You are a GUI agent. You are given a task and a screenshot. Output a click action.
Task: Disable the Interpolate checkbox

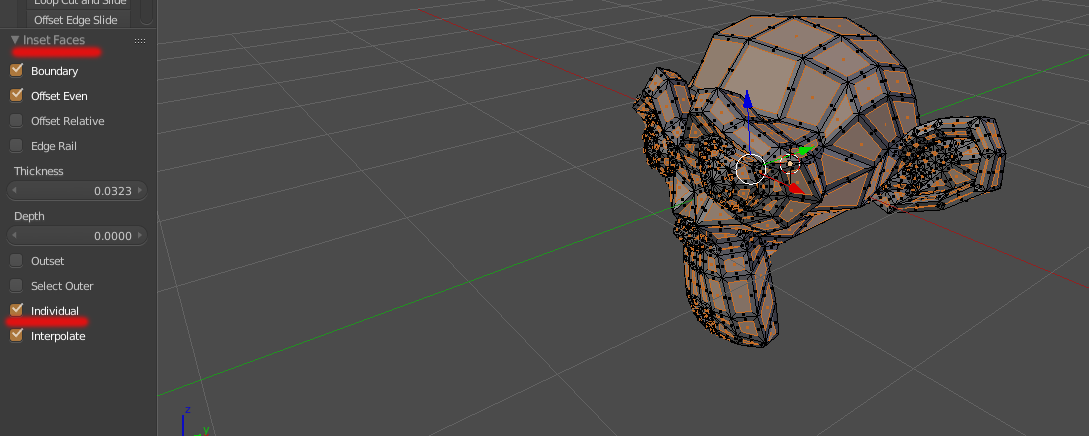pyautogui.click(x=16, y=335)
